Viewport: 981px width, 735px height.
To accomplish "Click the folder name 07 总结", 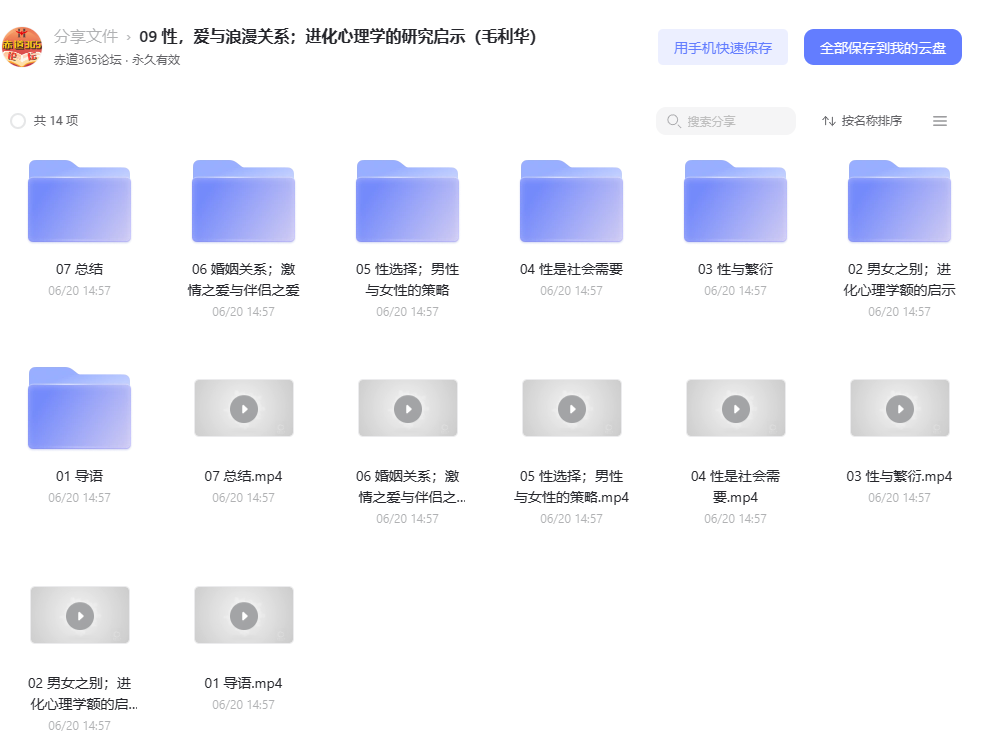I will [79, 269].
